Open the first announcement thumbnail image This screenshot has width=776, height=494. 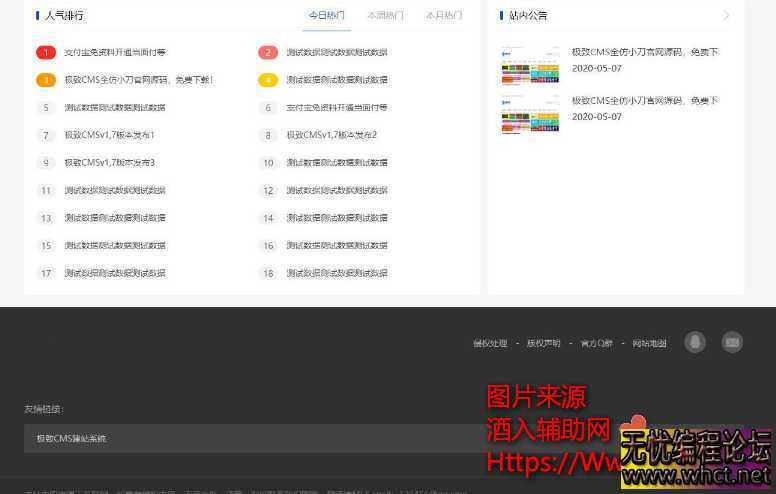click(530, 64)
